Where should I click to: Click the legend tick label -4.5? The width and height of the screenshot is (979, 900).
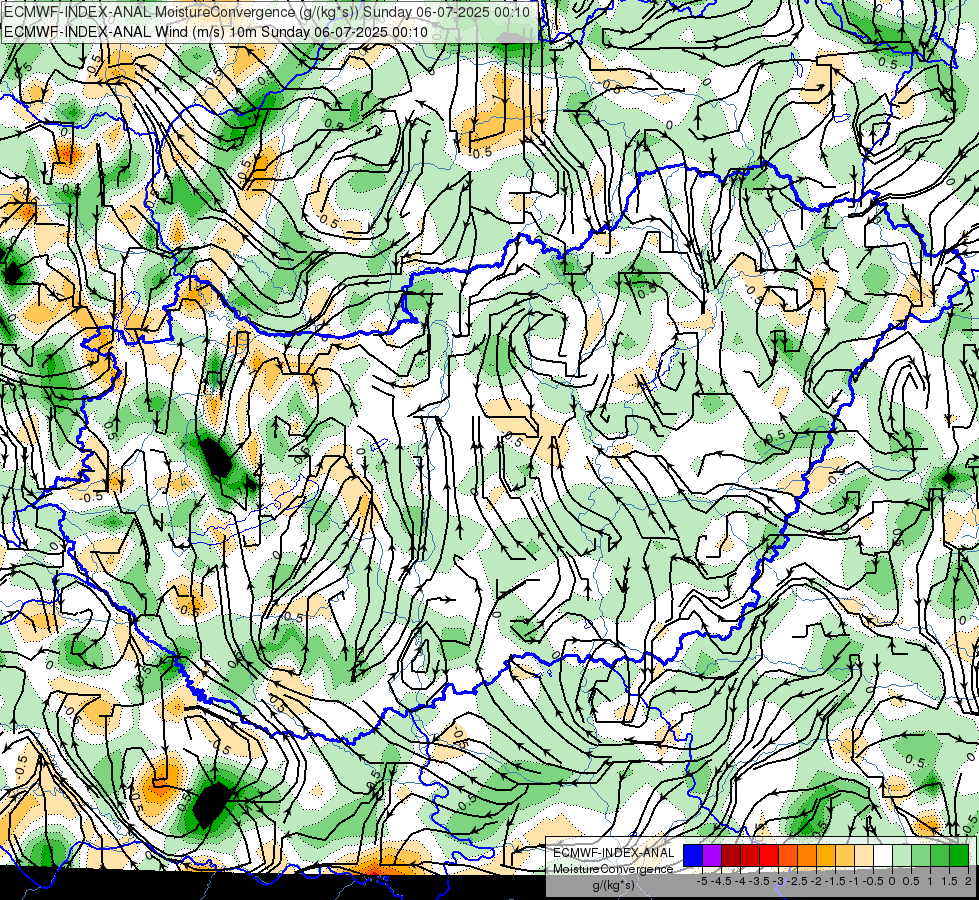click(721, 881)
